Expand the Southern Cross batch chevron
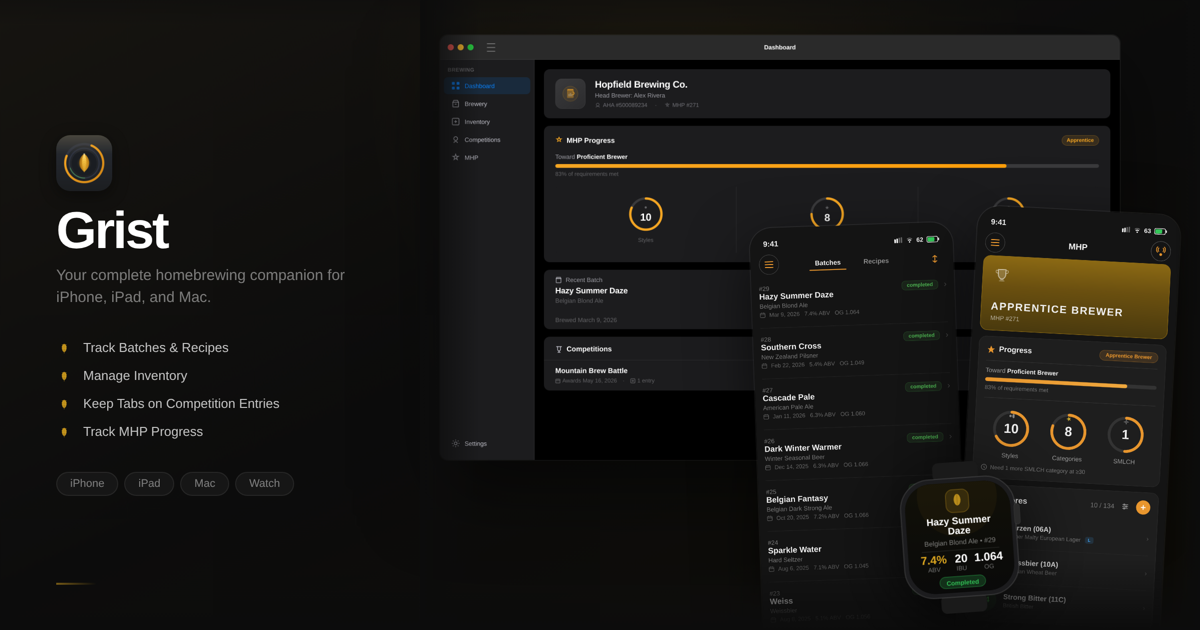This screenshot has height=630, width=1200. pyautogui.click(x=945, y=335)
